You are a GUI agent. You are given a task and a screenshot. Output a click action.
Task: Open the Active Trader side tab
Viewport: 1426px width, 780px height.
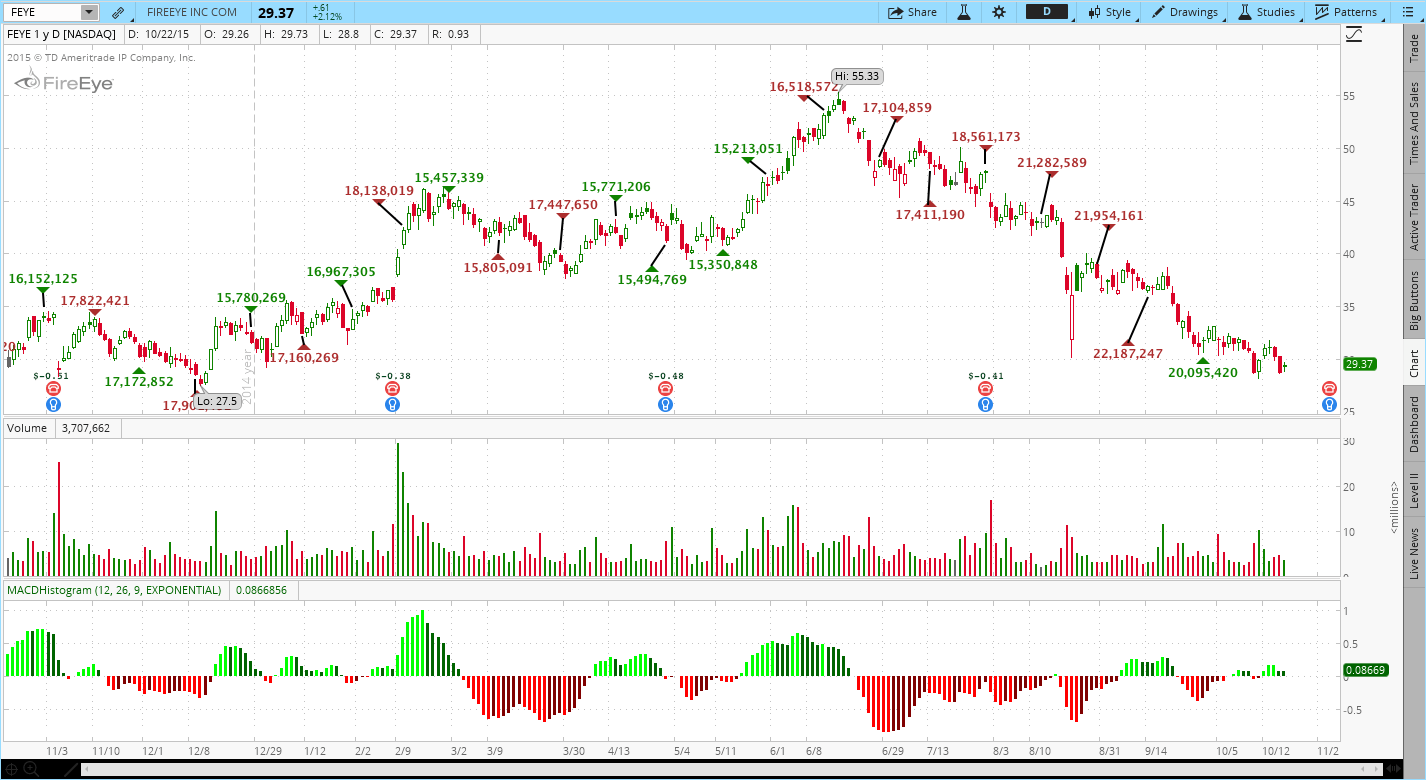[1414, 216]
